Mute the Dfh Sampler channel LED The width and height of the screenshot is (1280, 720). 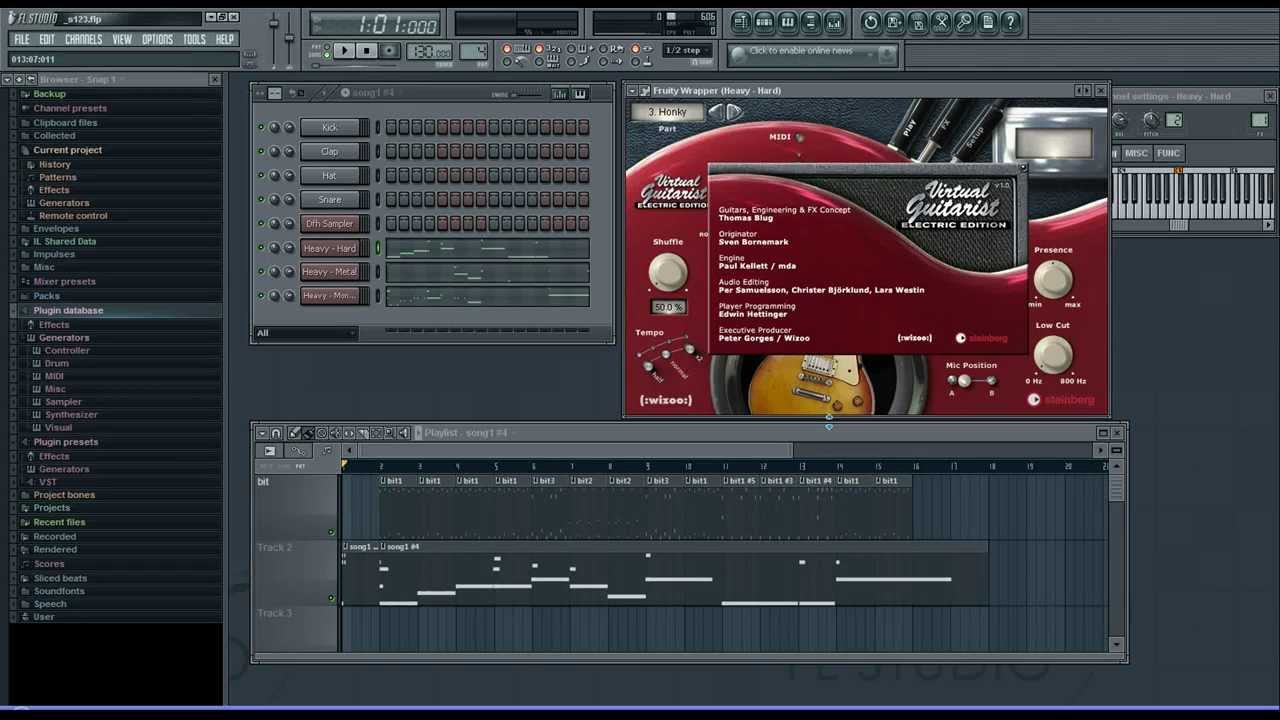point(261,223)
